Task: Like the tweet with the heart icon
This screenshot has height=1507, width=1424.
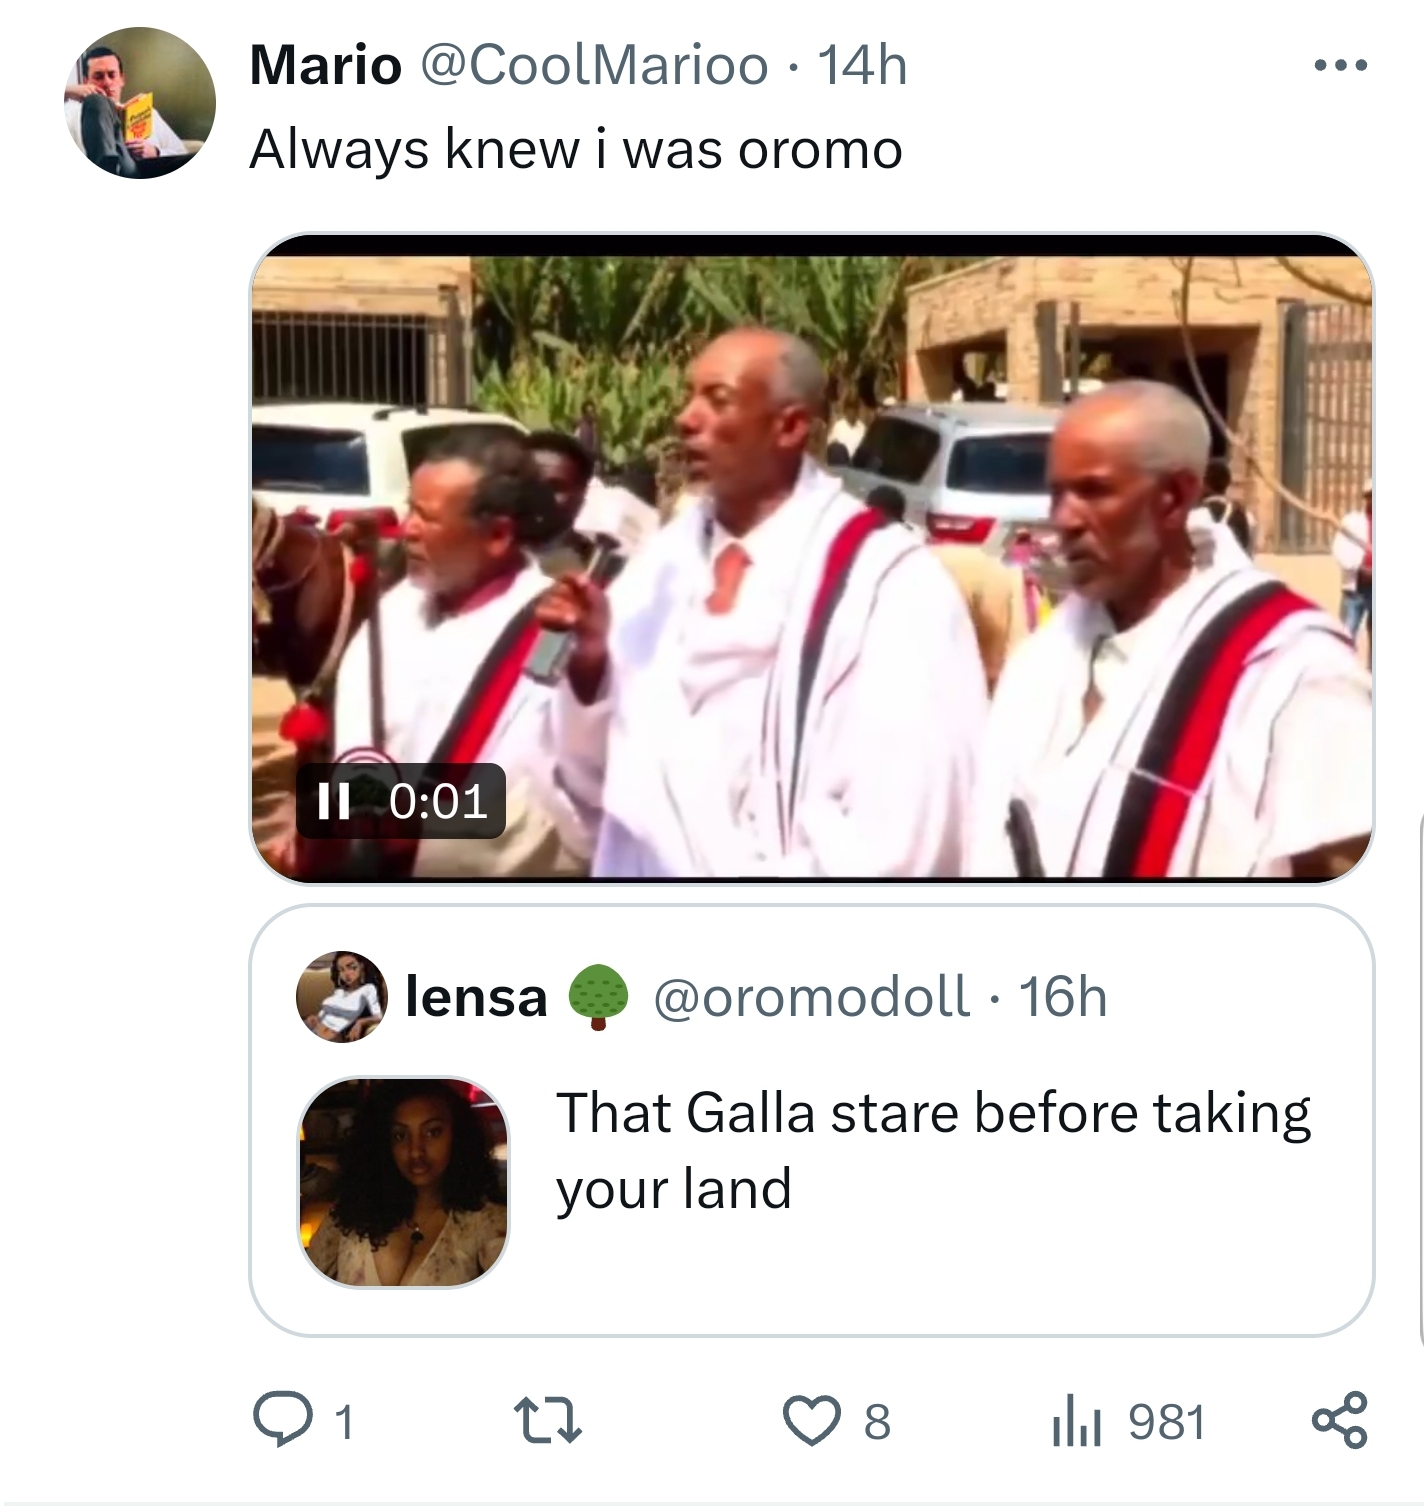Action: (x=812, y=1420)
